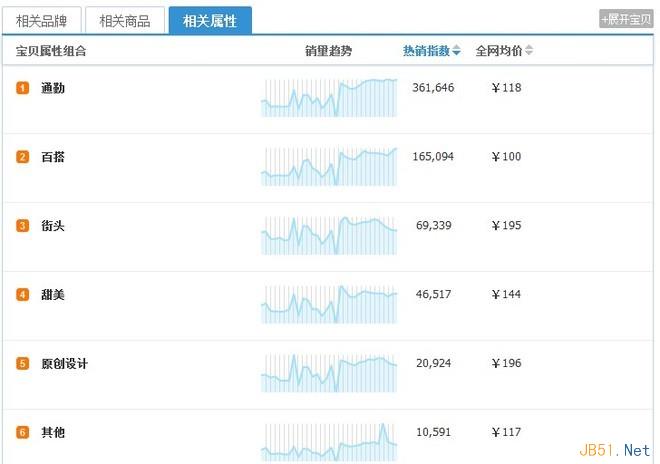The height and width of the screenshot is (464, 660).
Task: Click the orange rank 4 badge
Action: [x=23, y=295]
